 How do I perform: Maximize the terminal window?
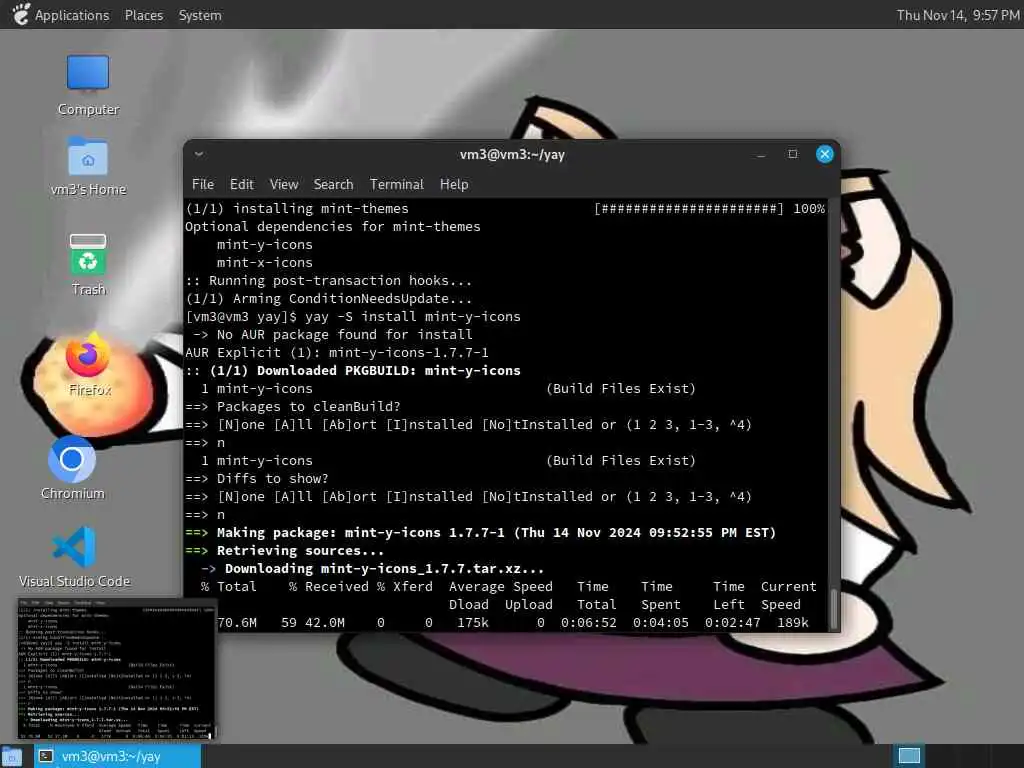coord(793,154)
